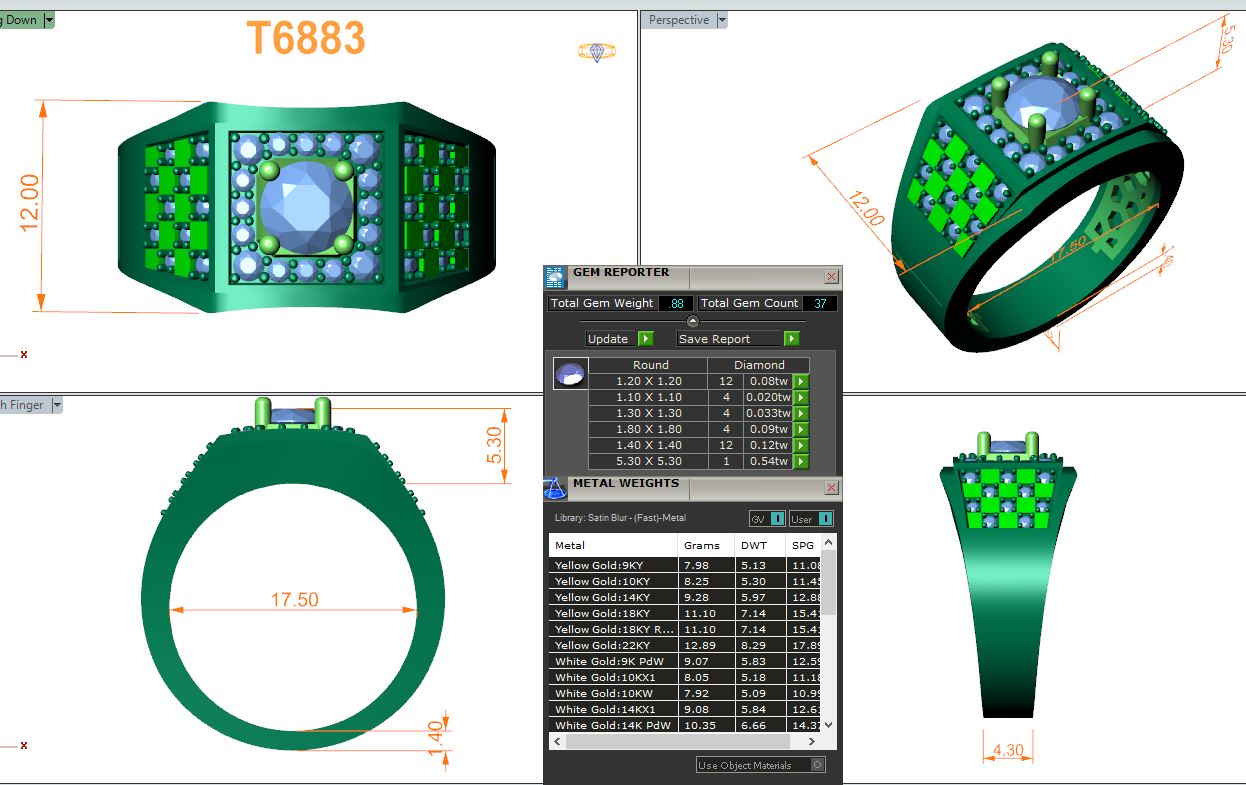The width and height of the screenshot is (1246, 785).
Task: Collapse the Gem Reporter totals section
Action: 692,321
